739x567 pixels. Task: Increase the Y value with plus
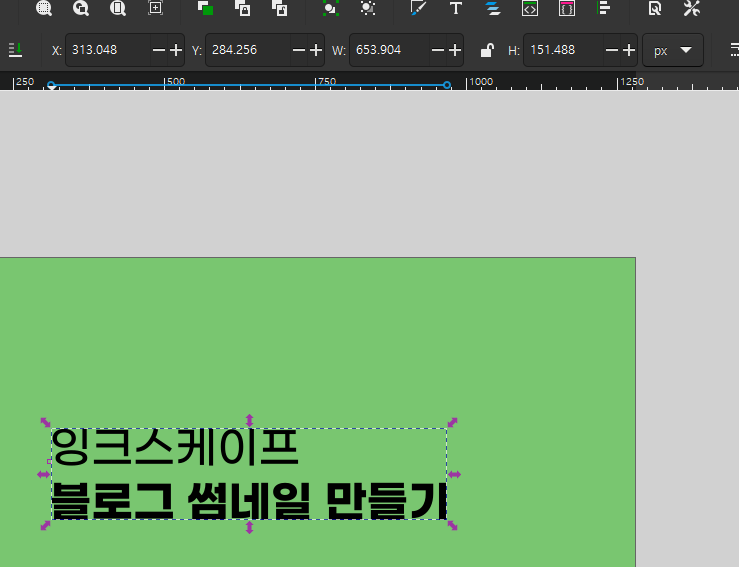coord(316,50)
